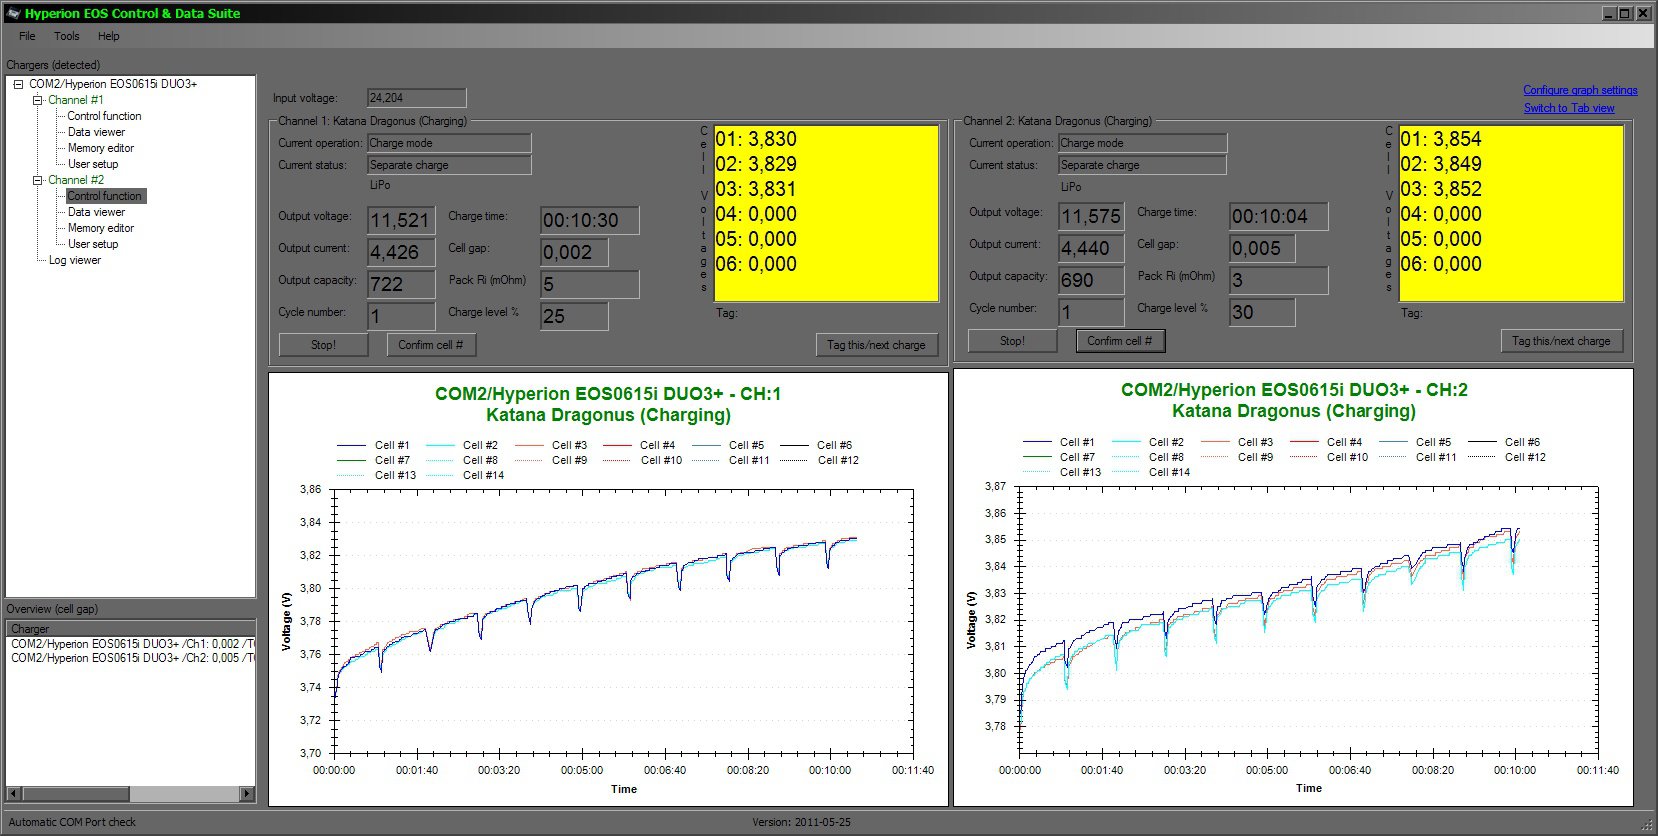Collapse the Channel #2 tree node
1658x836 pixels.
[37, 180]
